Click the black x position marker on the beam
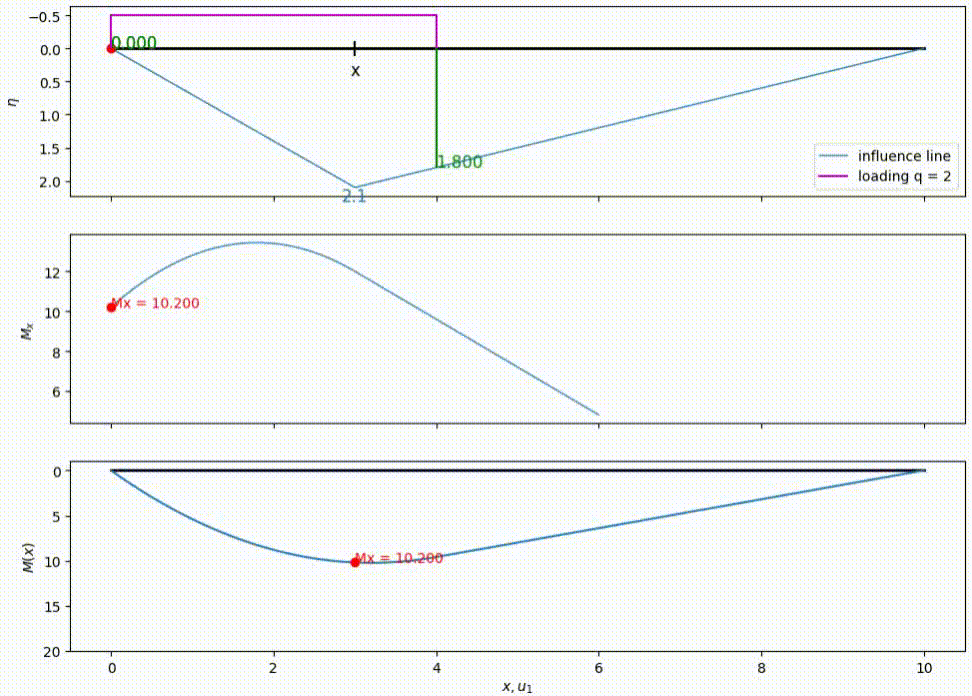 [x=355, y=49]
